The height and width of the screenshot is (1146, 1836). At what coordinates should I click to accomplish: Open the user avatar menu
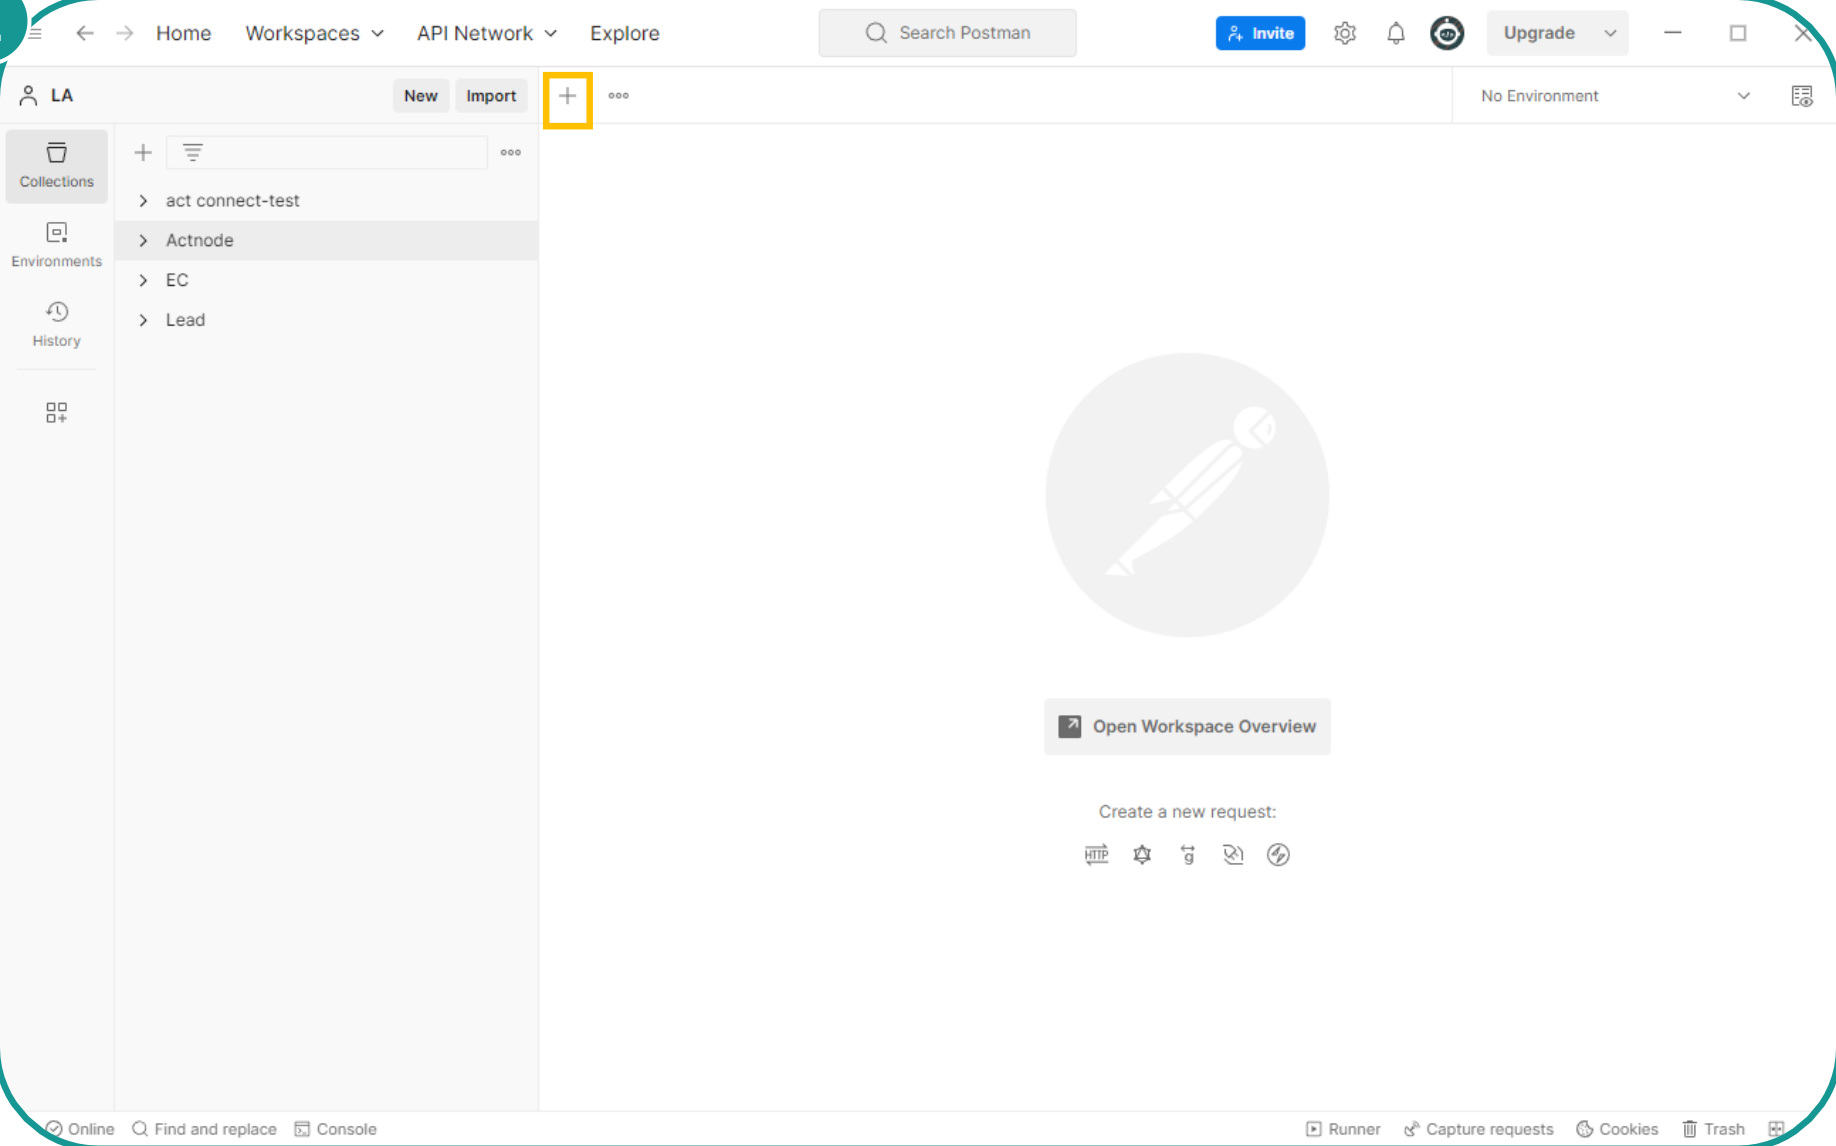(x=1447, y=33)
